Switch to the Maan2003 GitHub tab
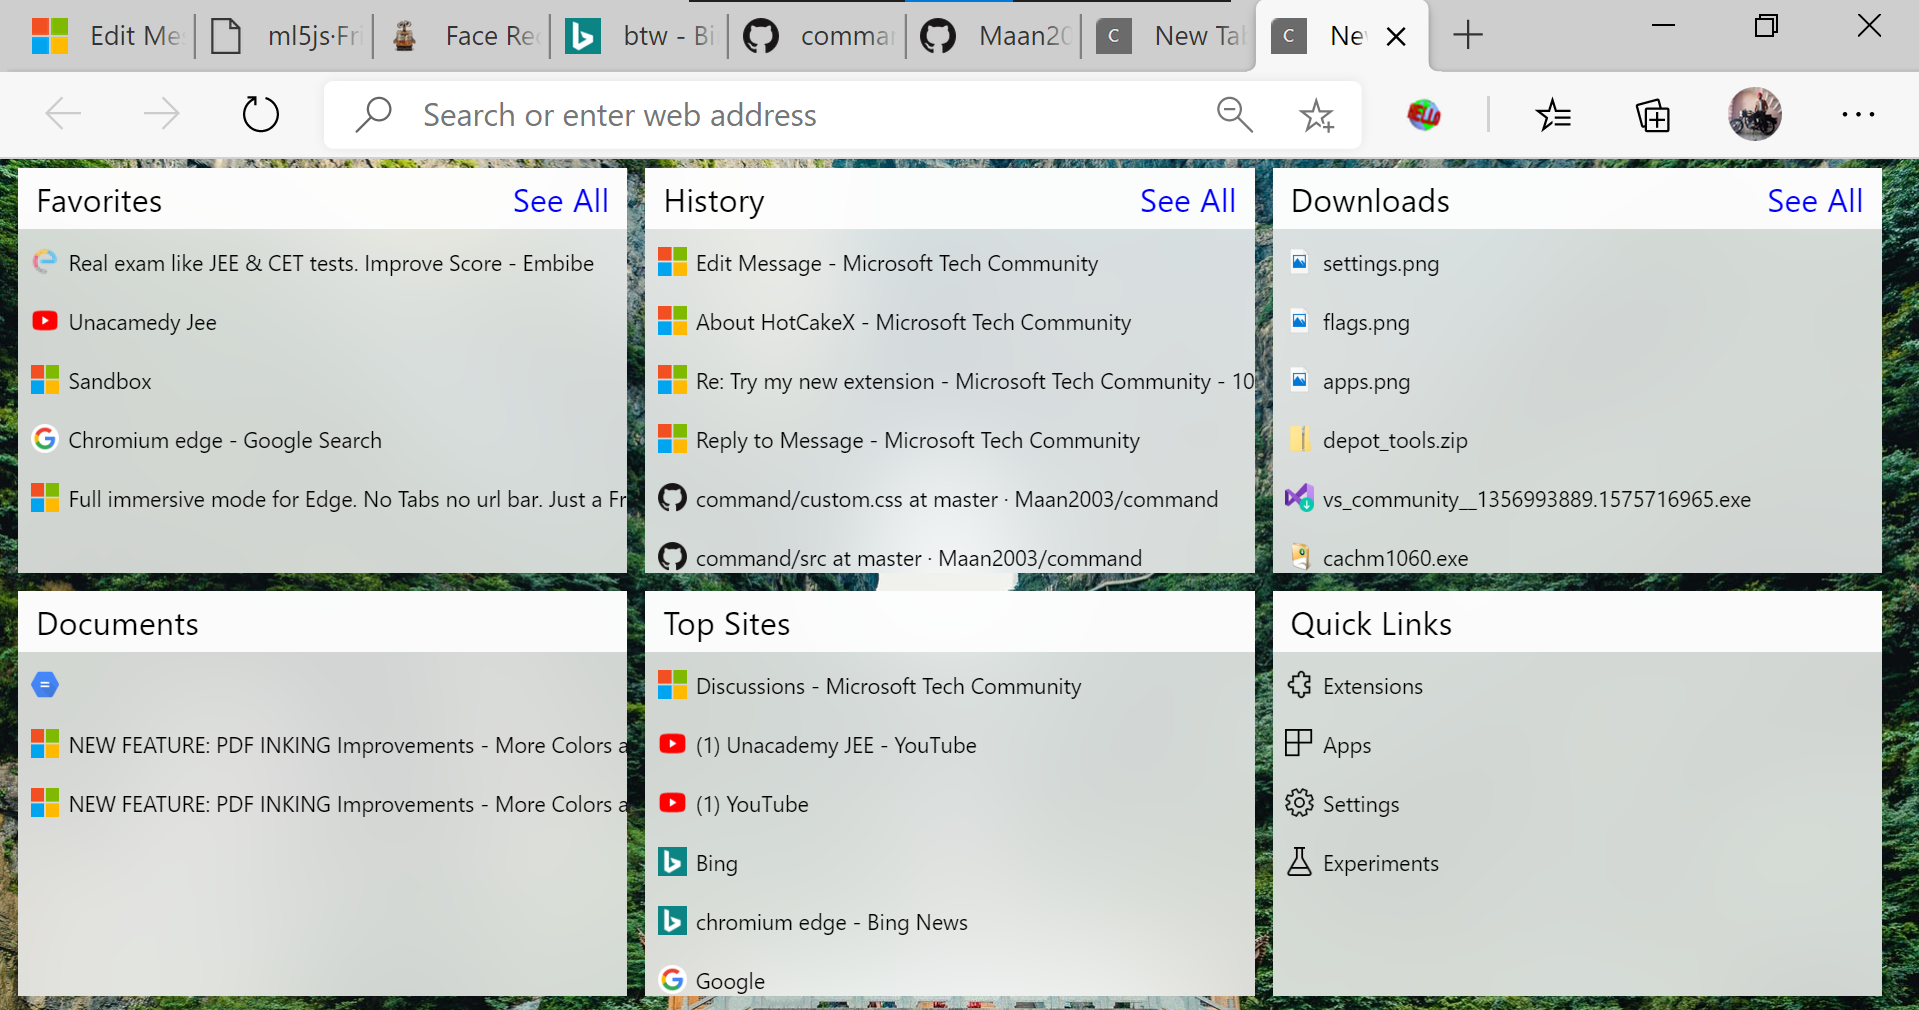The image size is (1919, 1010). pos(994,35)
